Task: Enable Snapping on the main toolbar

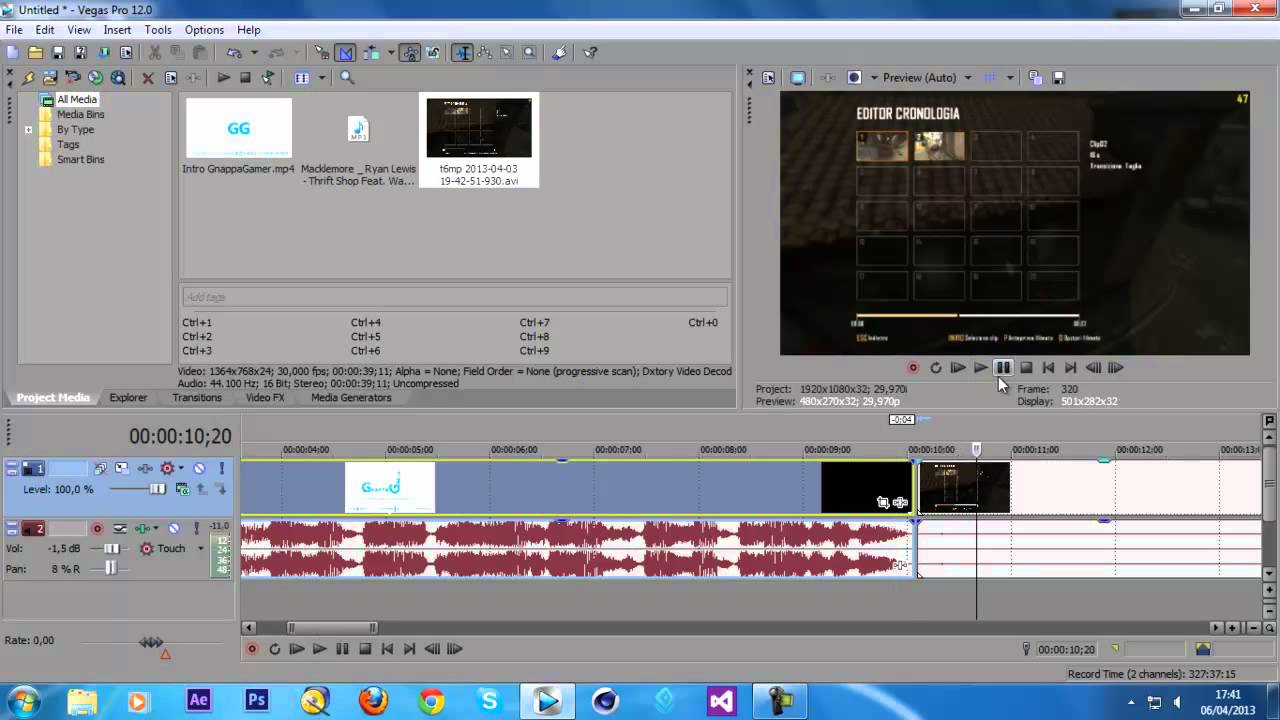Action: click(x=321, y=52)
